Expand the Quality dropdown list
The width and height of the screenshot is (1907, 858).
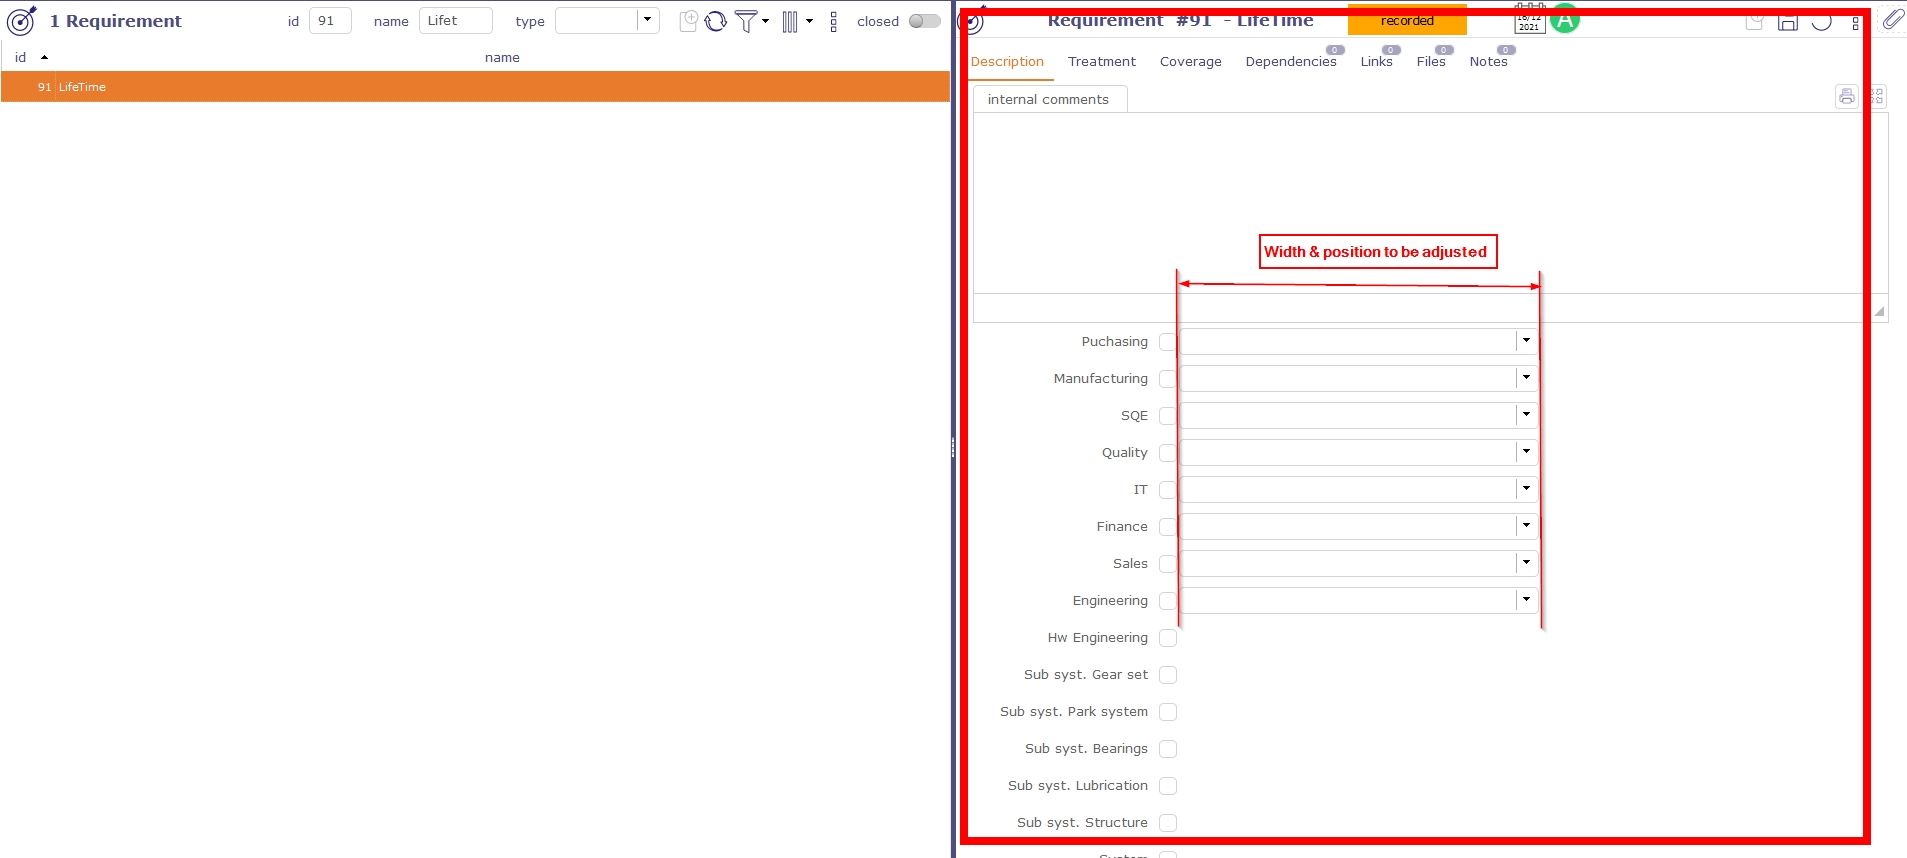(x=1526, y=452)
